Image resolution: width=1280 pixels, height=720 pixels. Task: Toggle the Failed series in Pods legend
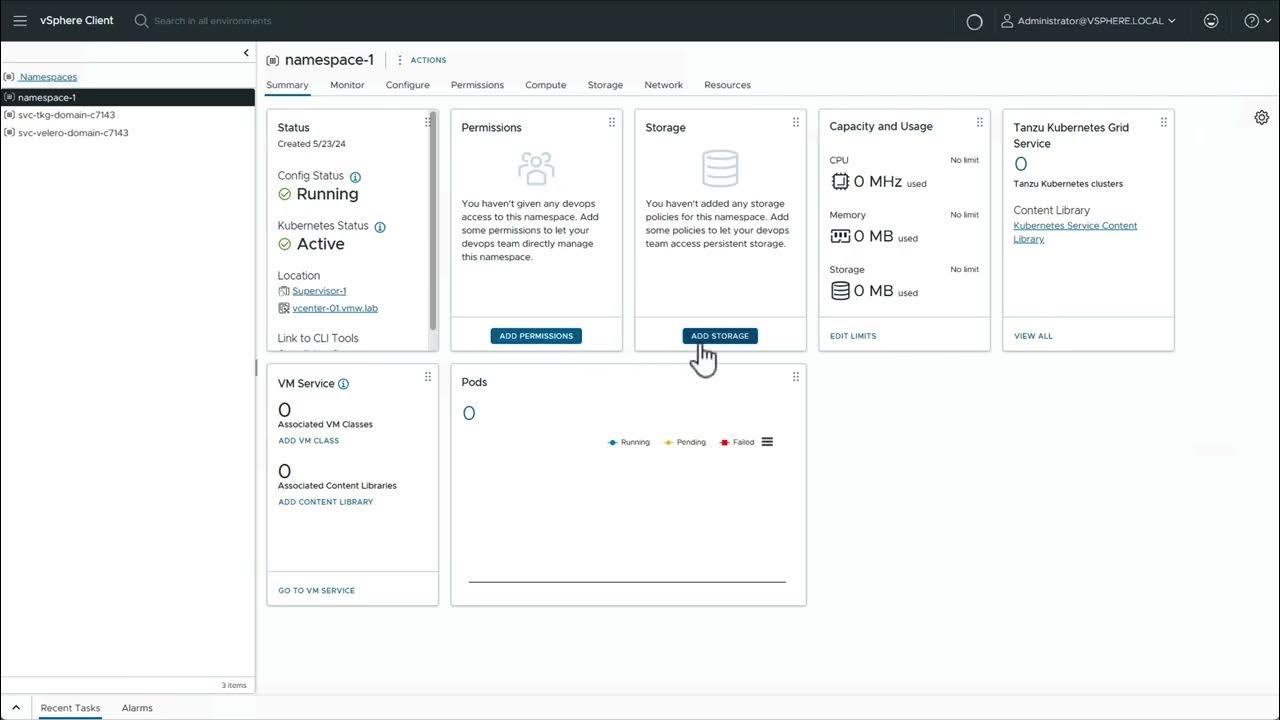[737, 442]
